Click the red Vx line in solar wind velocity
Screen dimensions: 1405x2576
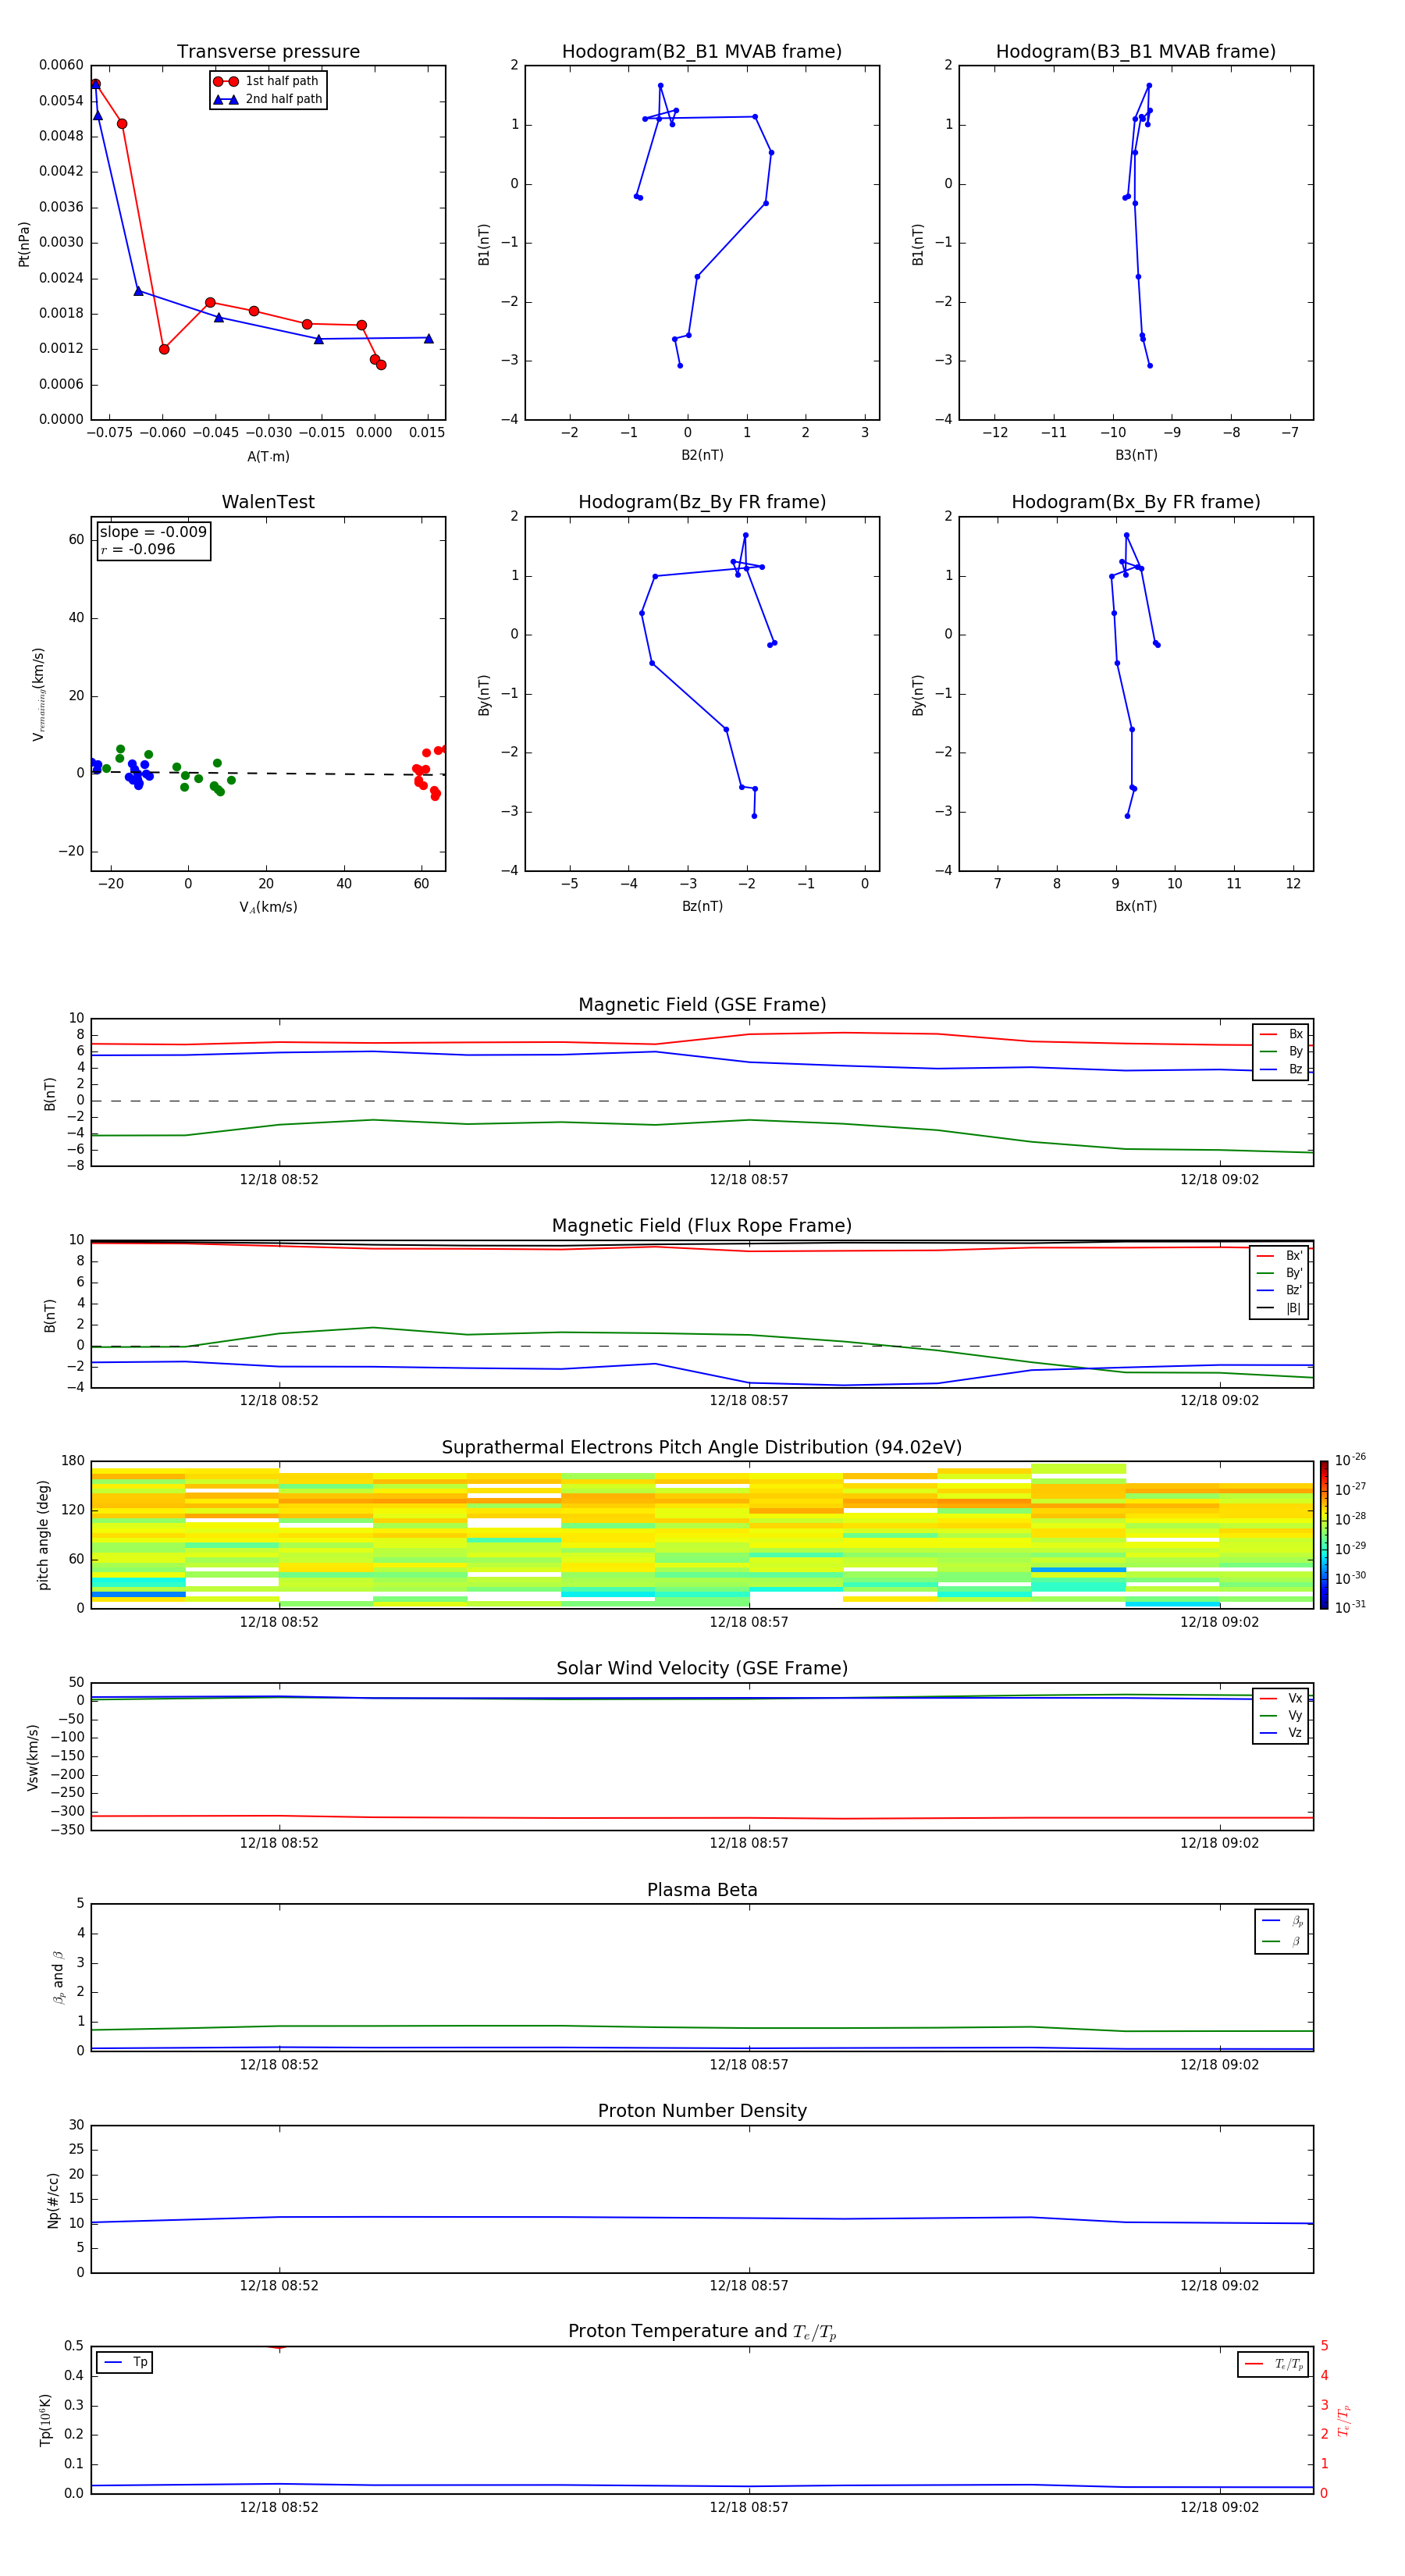pyautogui.click(x=702, y=1818)
